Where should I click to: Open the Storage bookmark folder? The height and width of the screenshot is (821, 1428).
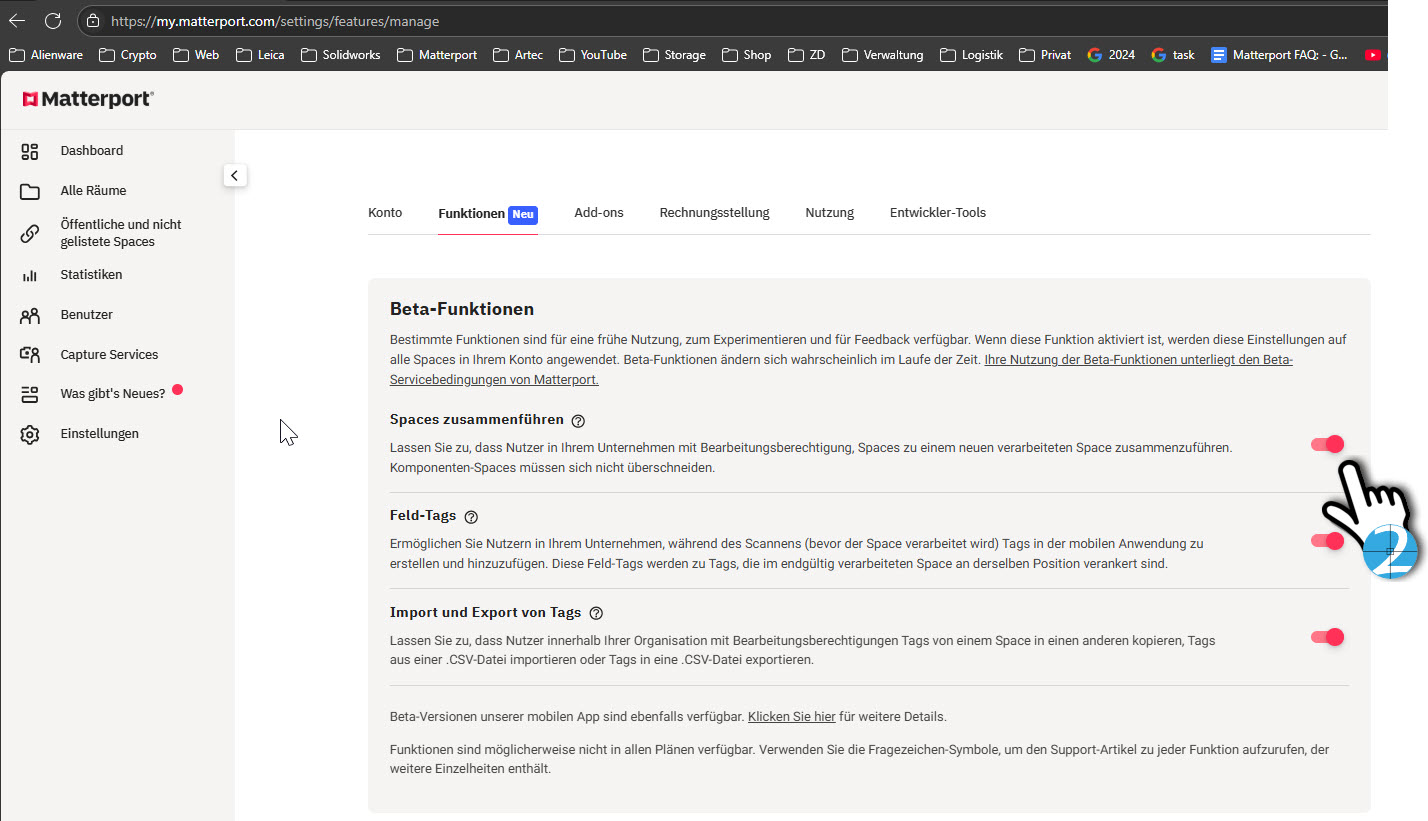675,55
